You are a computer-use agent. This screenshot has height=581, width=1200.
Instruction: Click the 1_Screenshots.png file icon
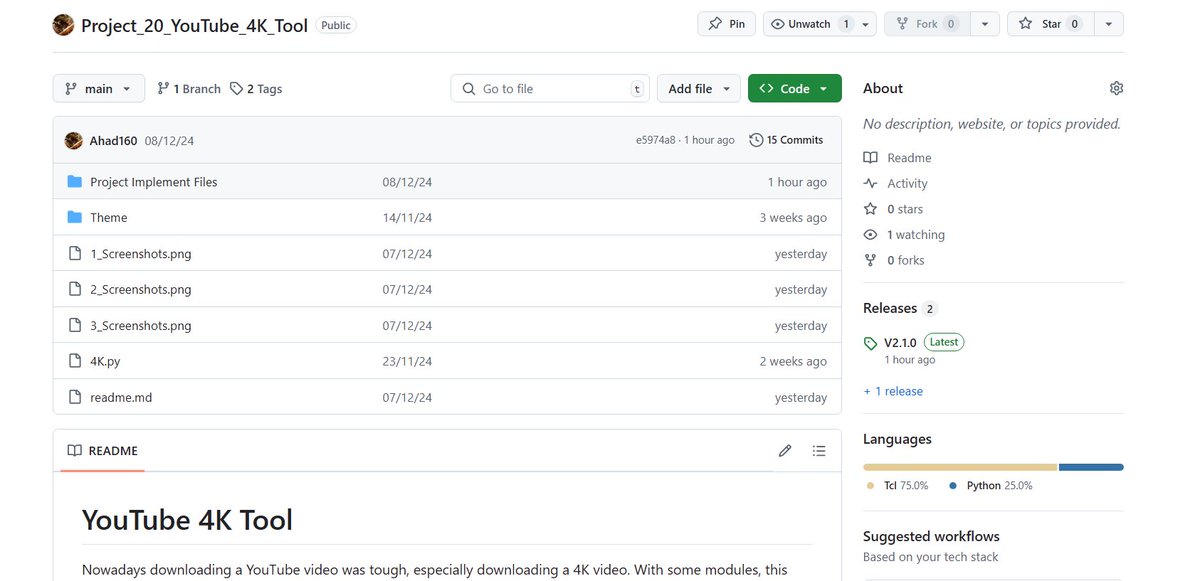(x=74, y=254)
